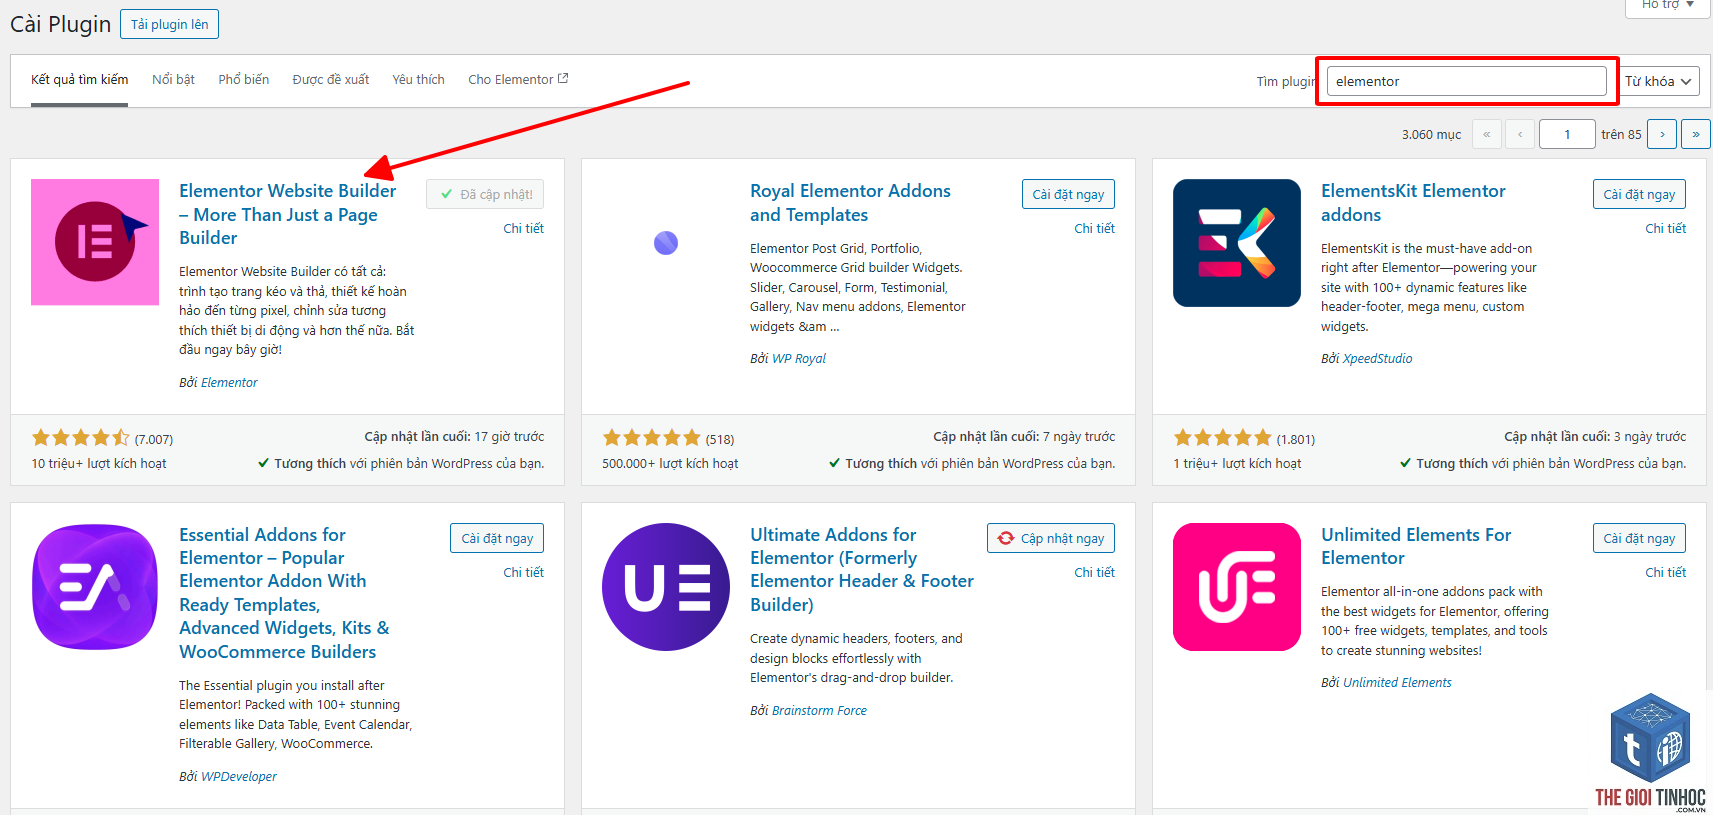Open the WP Royal author link
Screen dimensions: 1713x815
(799, 358)
